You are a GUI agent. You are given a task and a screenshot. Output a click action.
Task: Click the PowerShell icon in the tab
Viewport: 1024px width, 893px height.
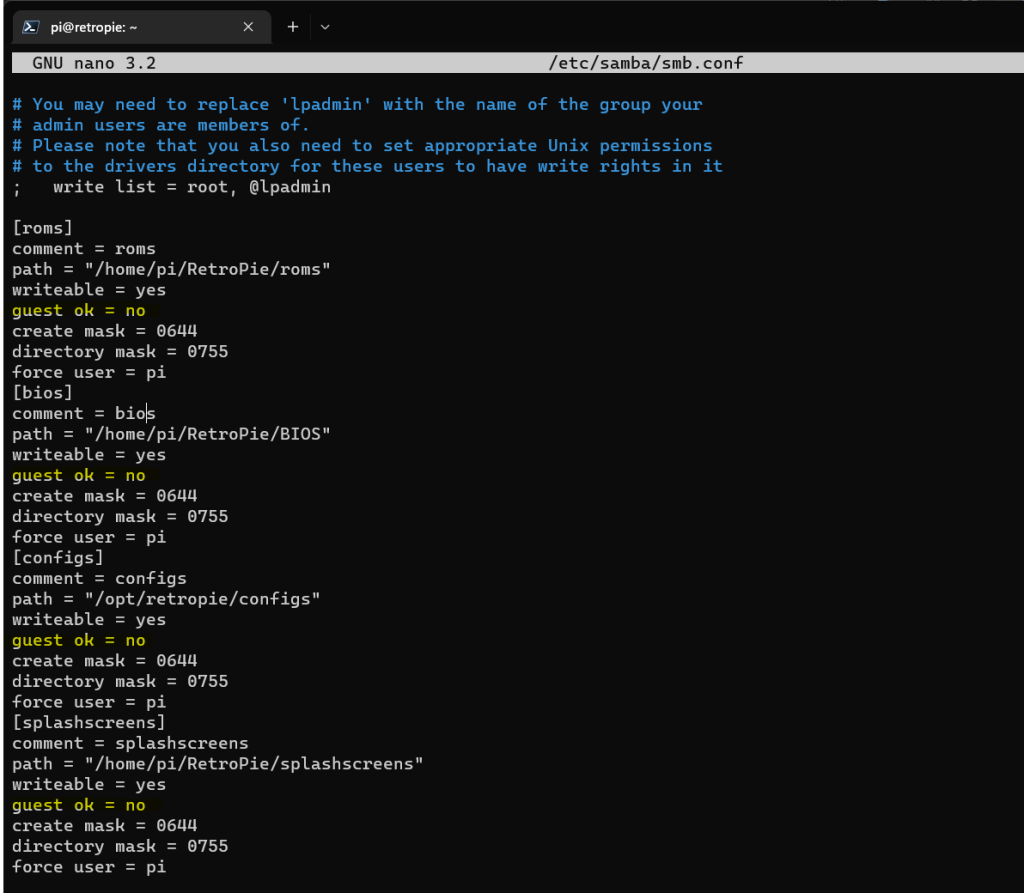pos(32,27)
